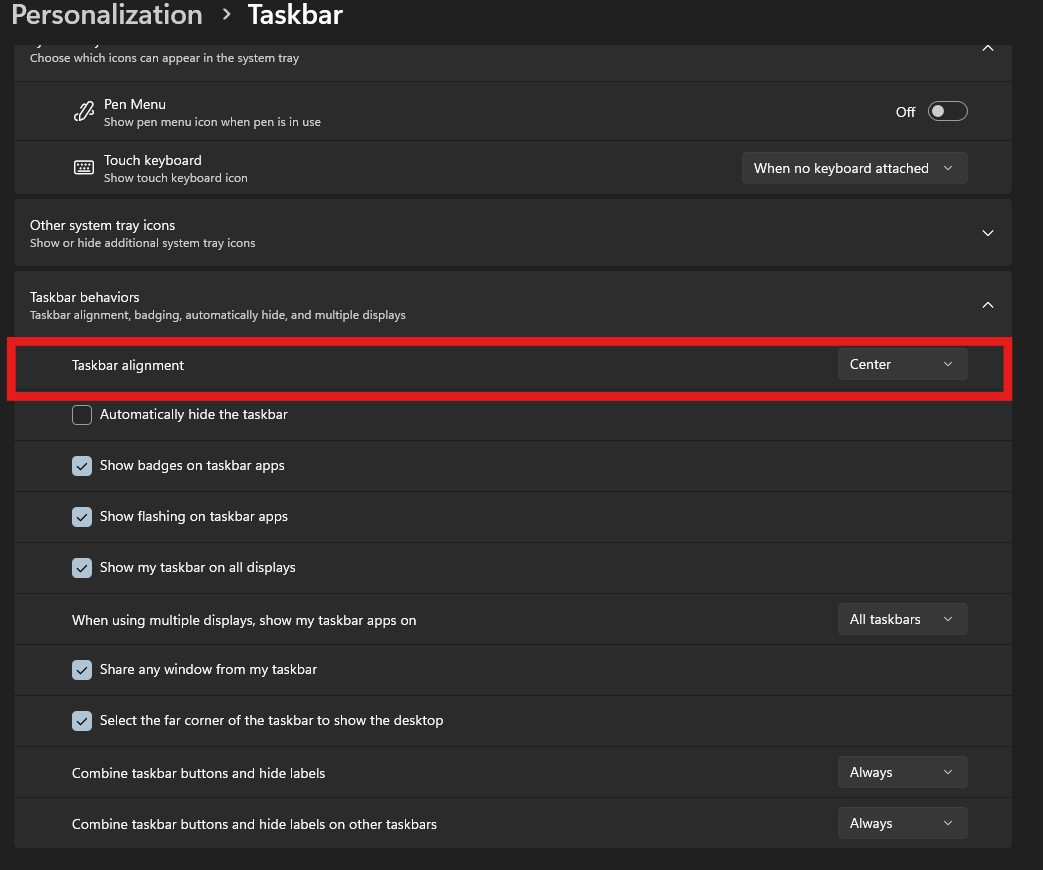
Task: Uncheck Share any window from my taskbar
Action: pos(82,670)
